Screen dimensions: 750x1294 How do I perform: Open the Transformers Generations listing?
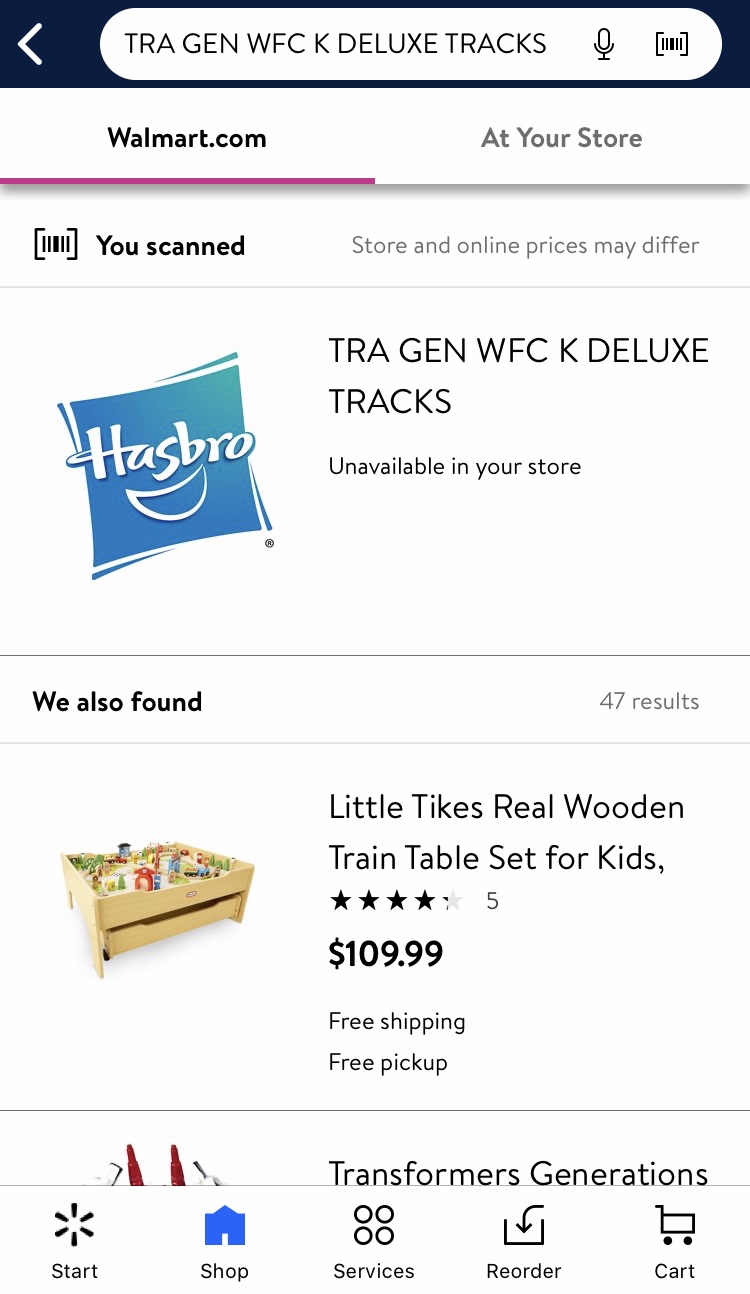pyautogui.click(x=518, y=1172)
